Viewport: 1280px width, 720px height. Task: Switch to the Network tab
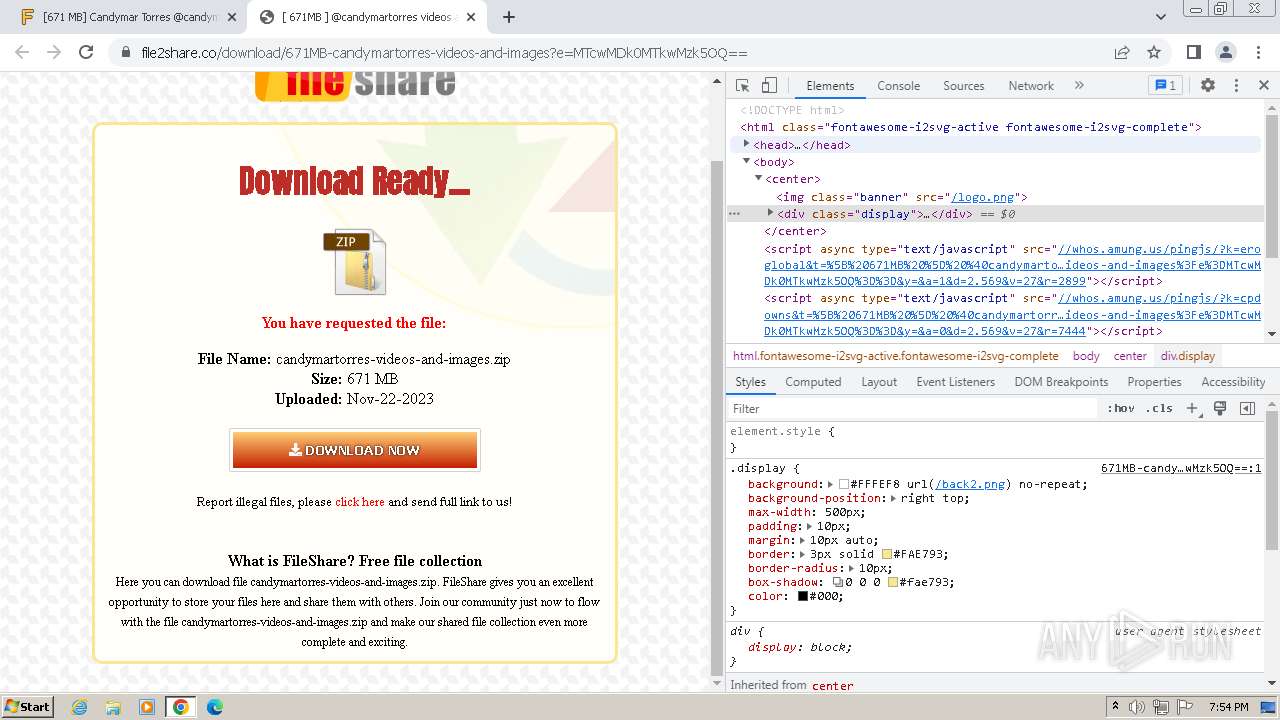pos(1030,86)
